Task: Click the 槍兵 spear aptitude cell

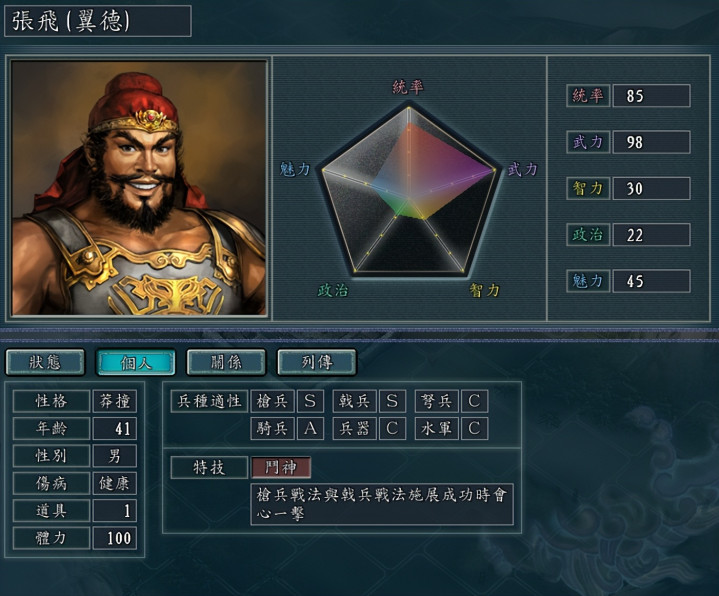Action: coord(272,401)
